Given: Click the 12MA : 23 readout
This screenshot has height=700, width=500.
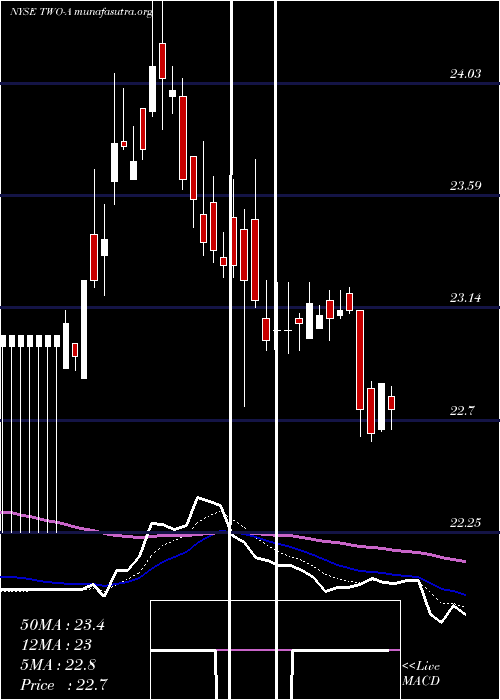Looking at the screenshot, I should tap(56, 645).
